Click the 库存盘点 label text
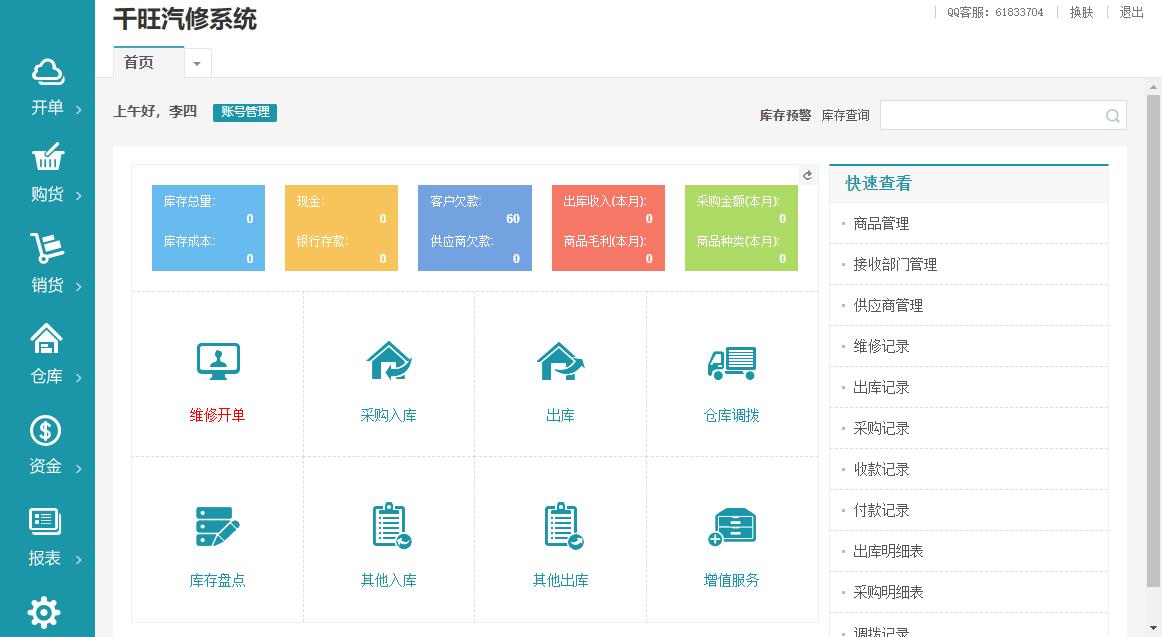 pyautogui.click(x=217, y=580)
